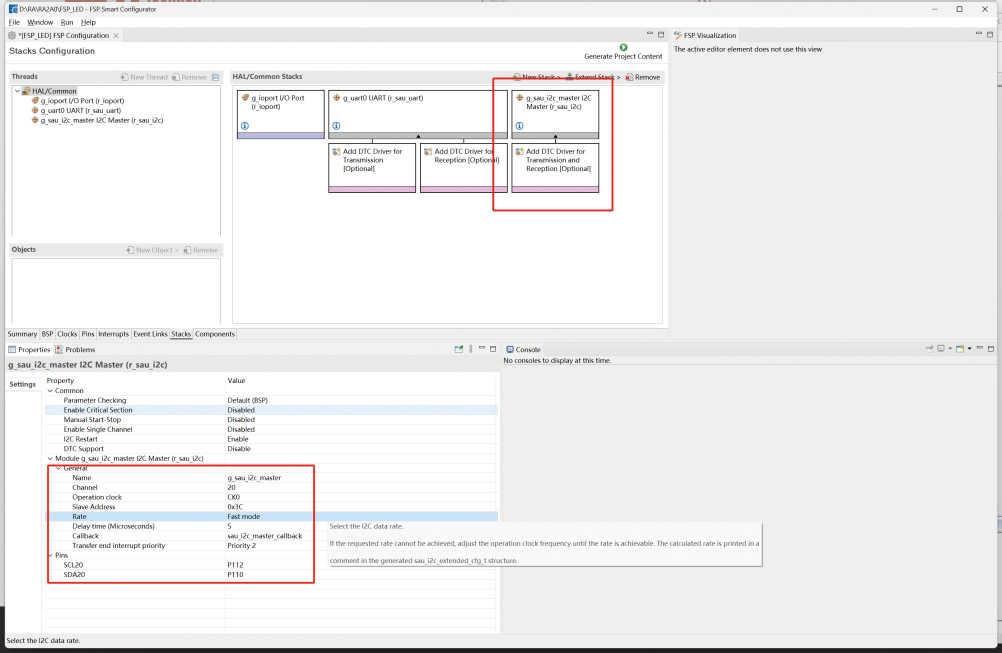The height and width of the screenshot is (653, 1002).
Task: Select the Settings tab in Properties
Action: click(x=23, y=384)
